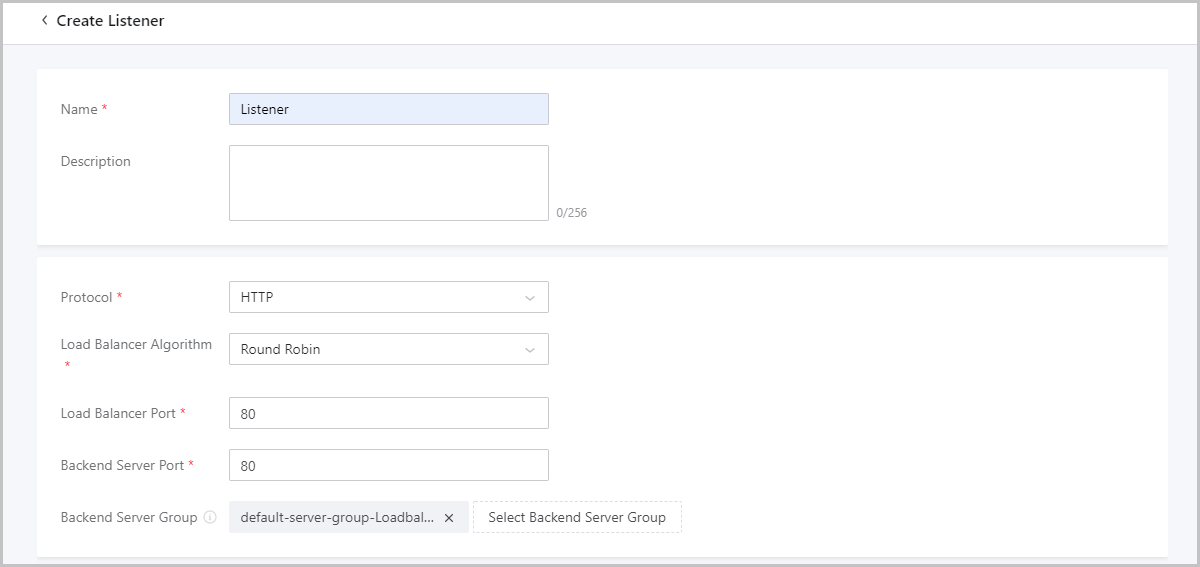The height and width of the screenshot is (567, 1200).
Task: Click the Backend Server Group label text
Action: point(129,518)
